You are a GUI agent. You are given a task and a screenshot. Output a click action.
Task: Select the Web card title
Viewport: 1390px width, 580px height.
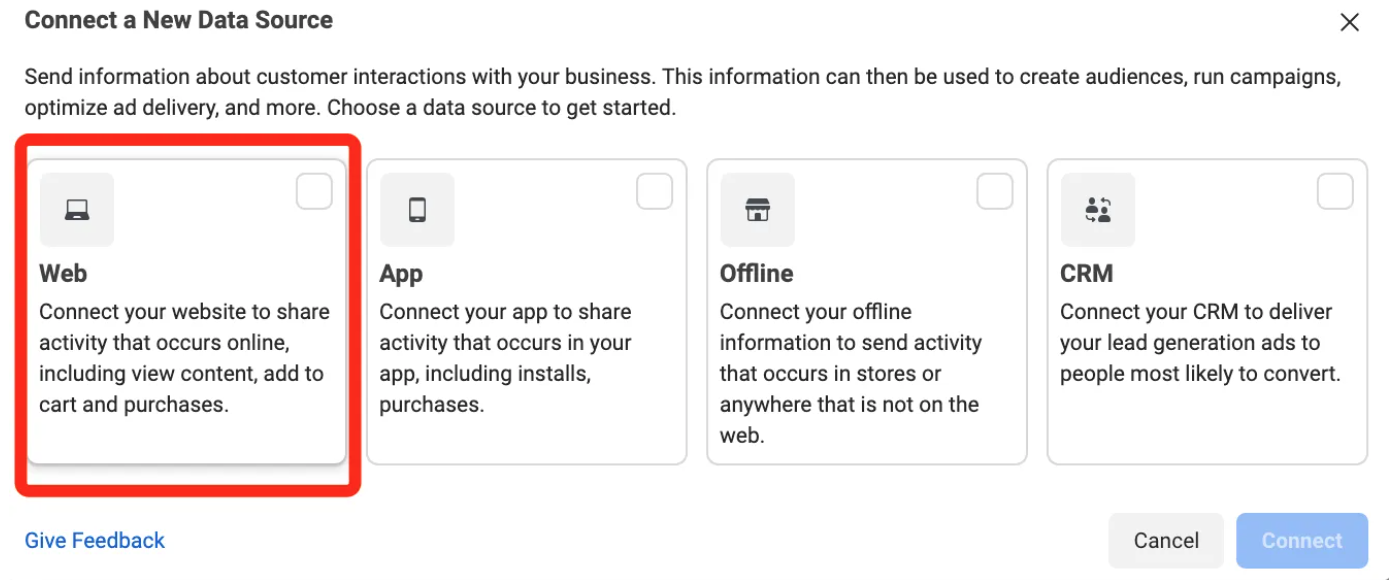[63, 274]
